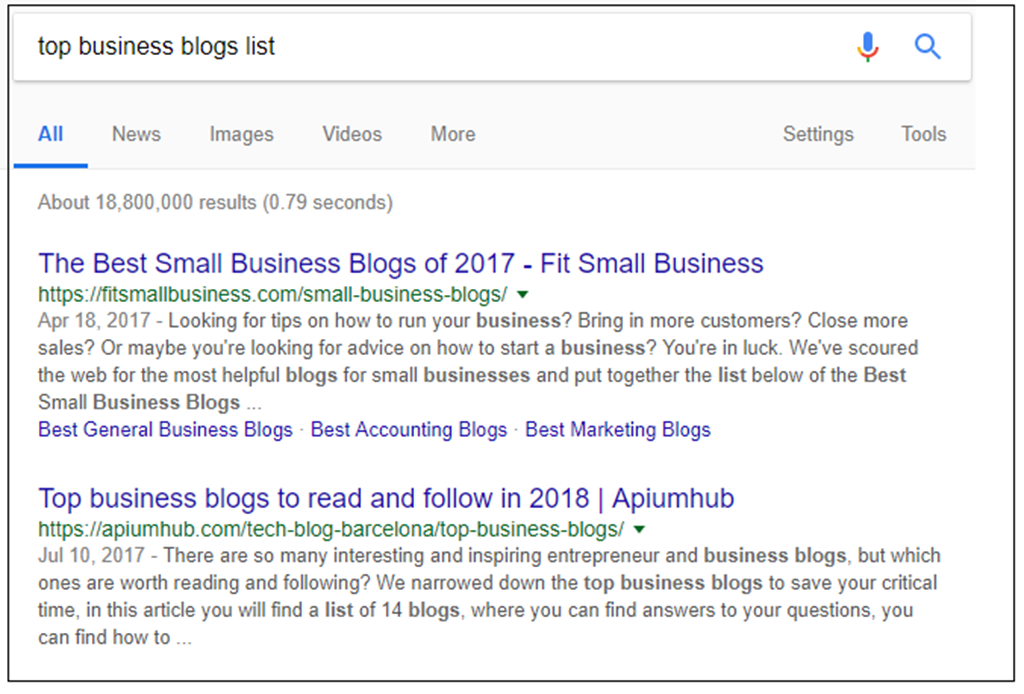Click the microphone icon for voice search
The image size is (1024, 694).
point(867,46)
